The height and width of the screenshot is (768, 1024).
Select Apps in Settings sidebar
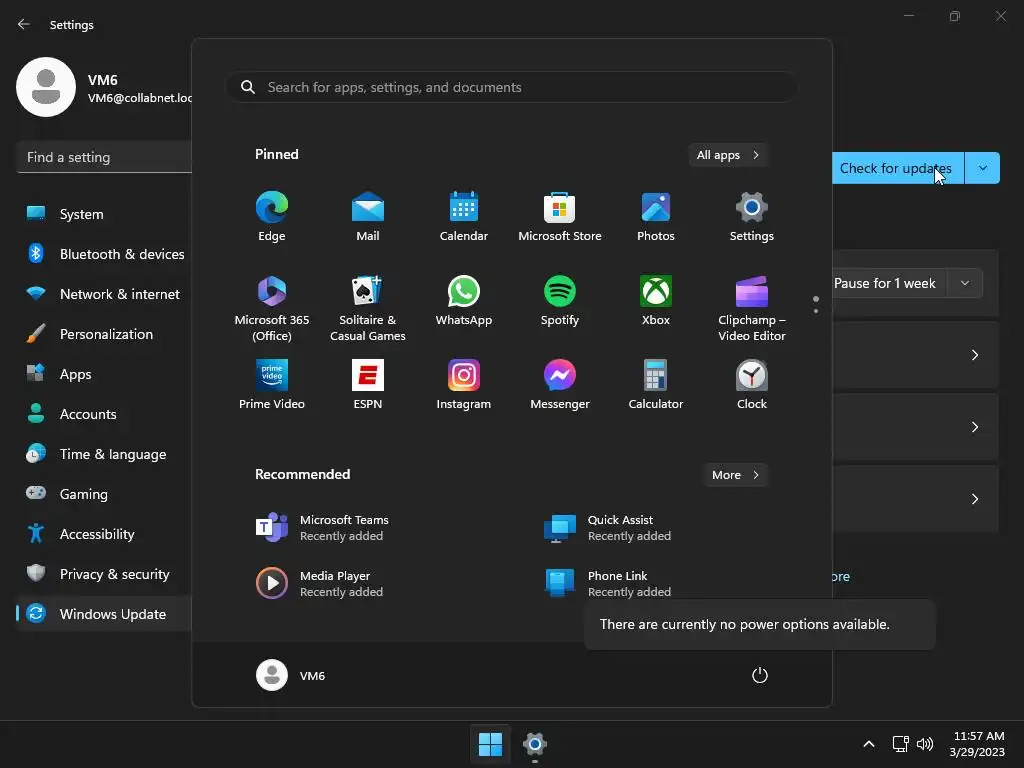(104, 374)
